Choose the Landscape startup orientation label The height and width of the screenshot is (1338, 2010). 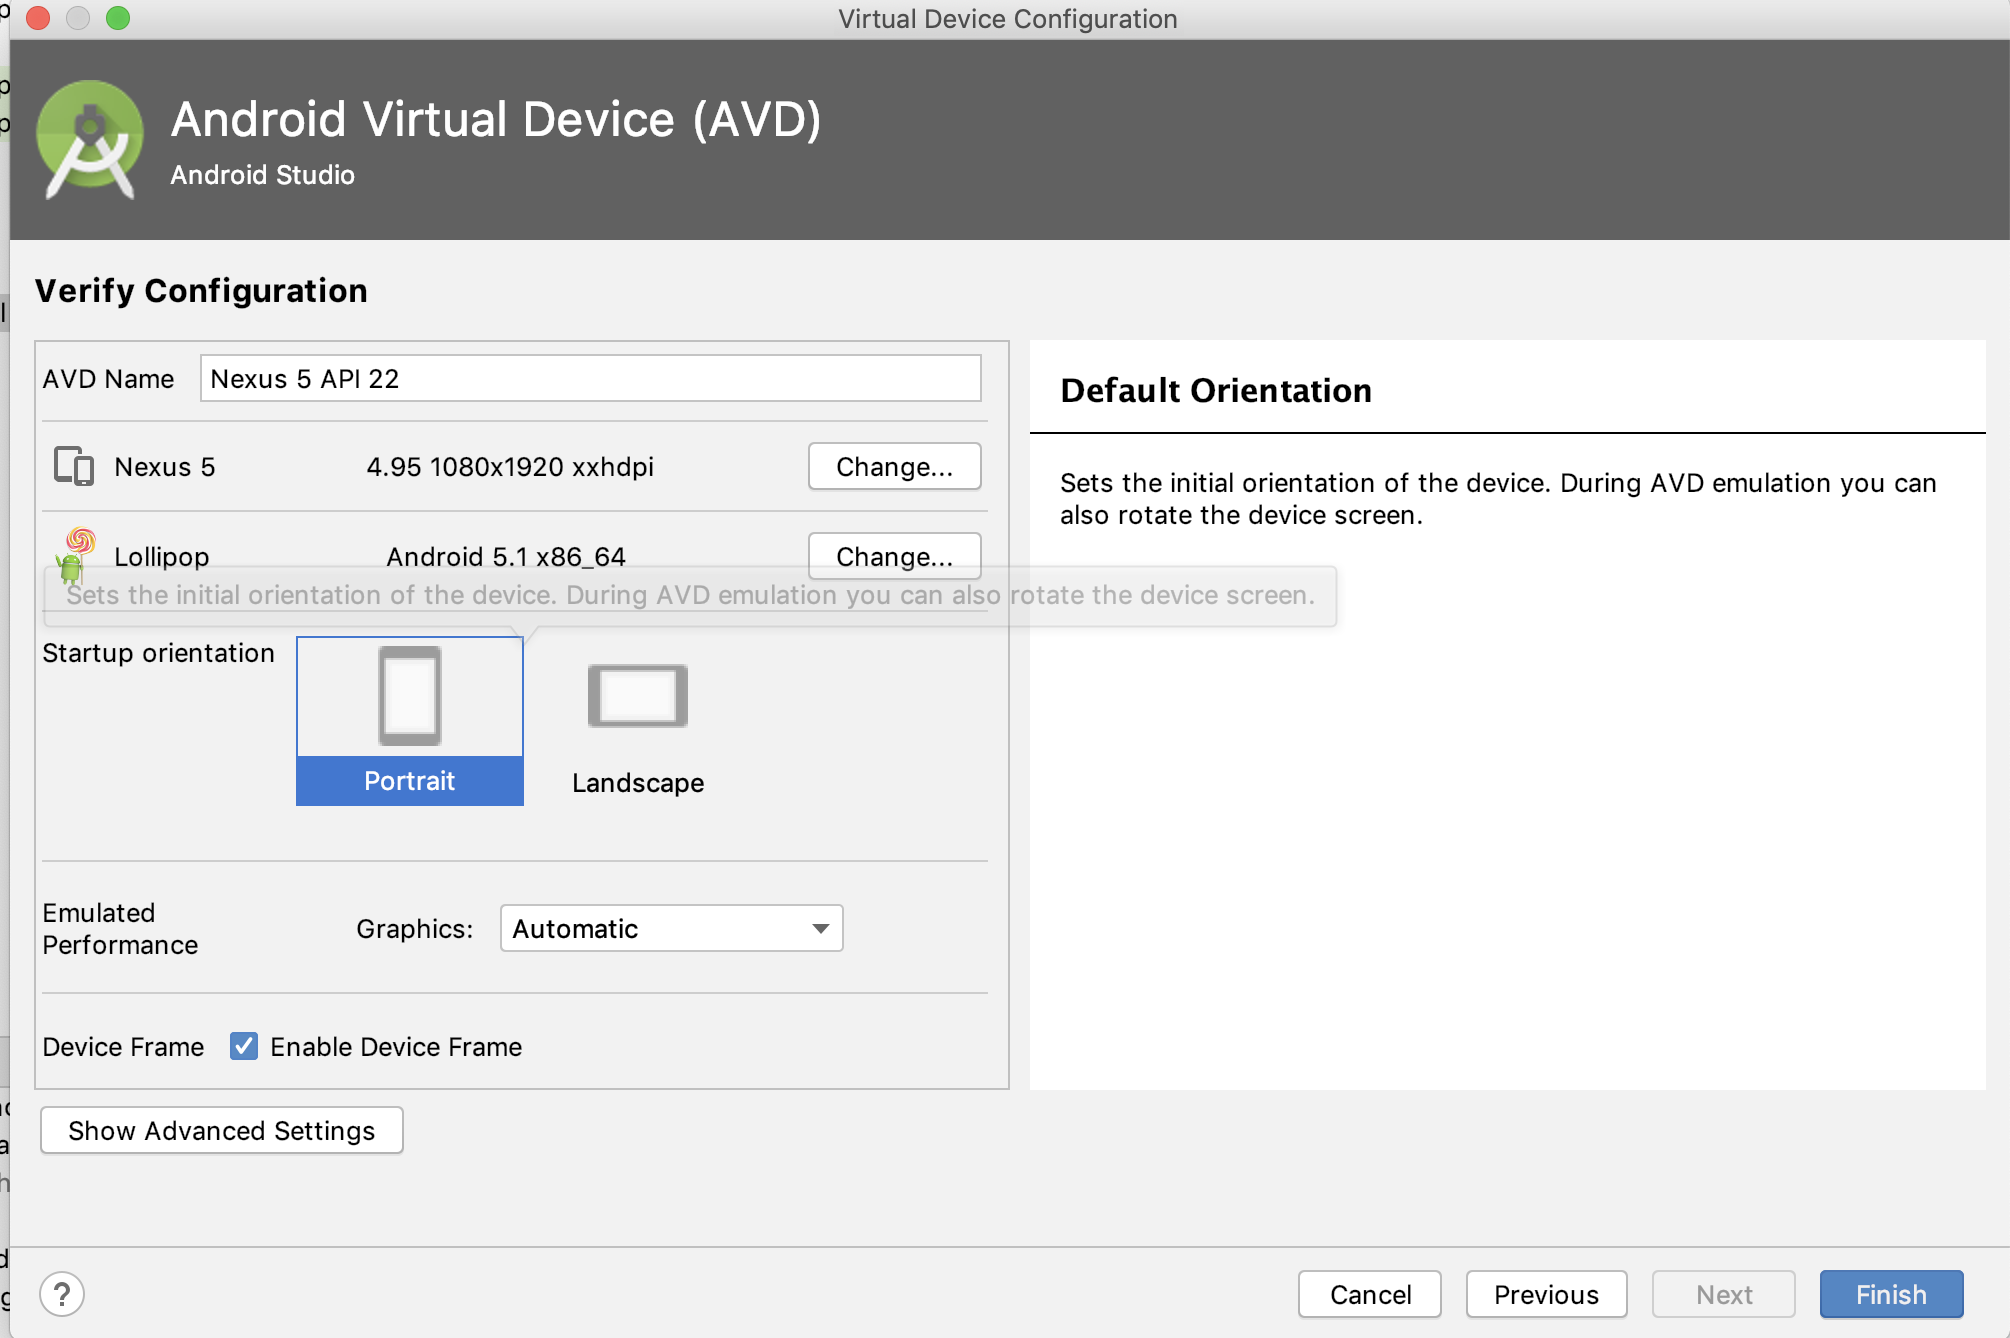pyautogui.click(x=638, y=783)
